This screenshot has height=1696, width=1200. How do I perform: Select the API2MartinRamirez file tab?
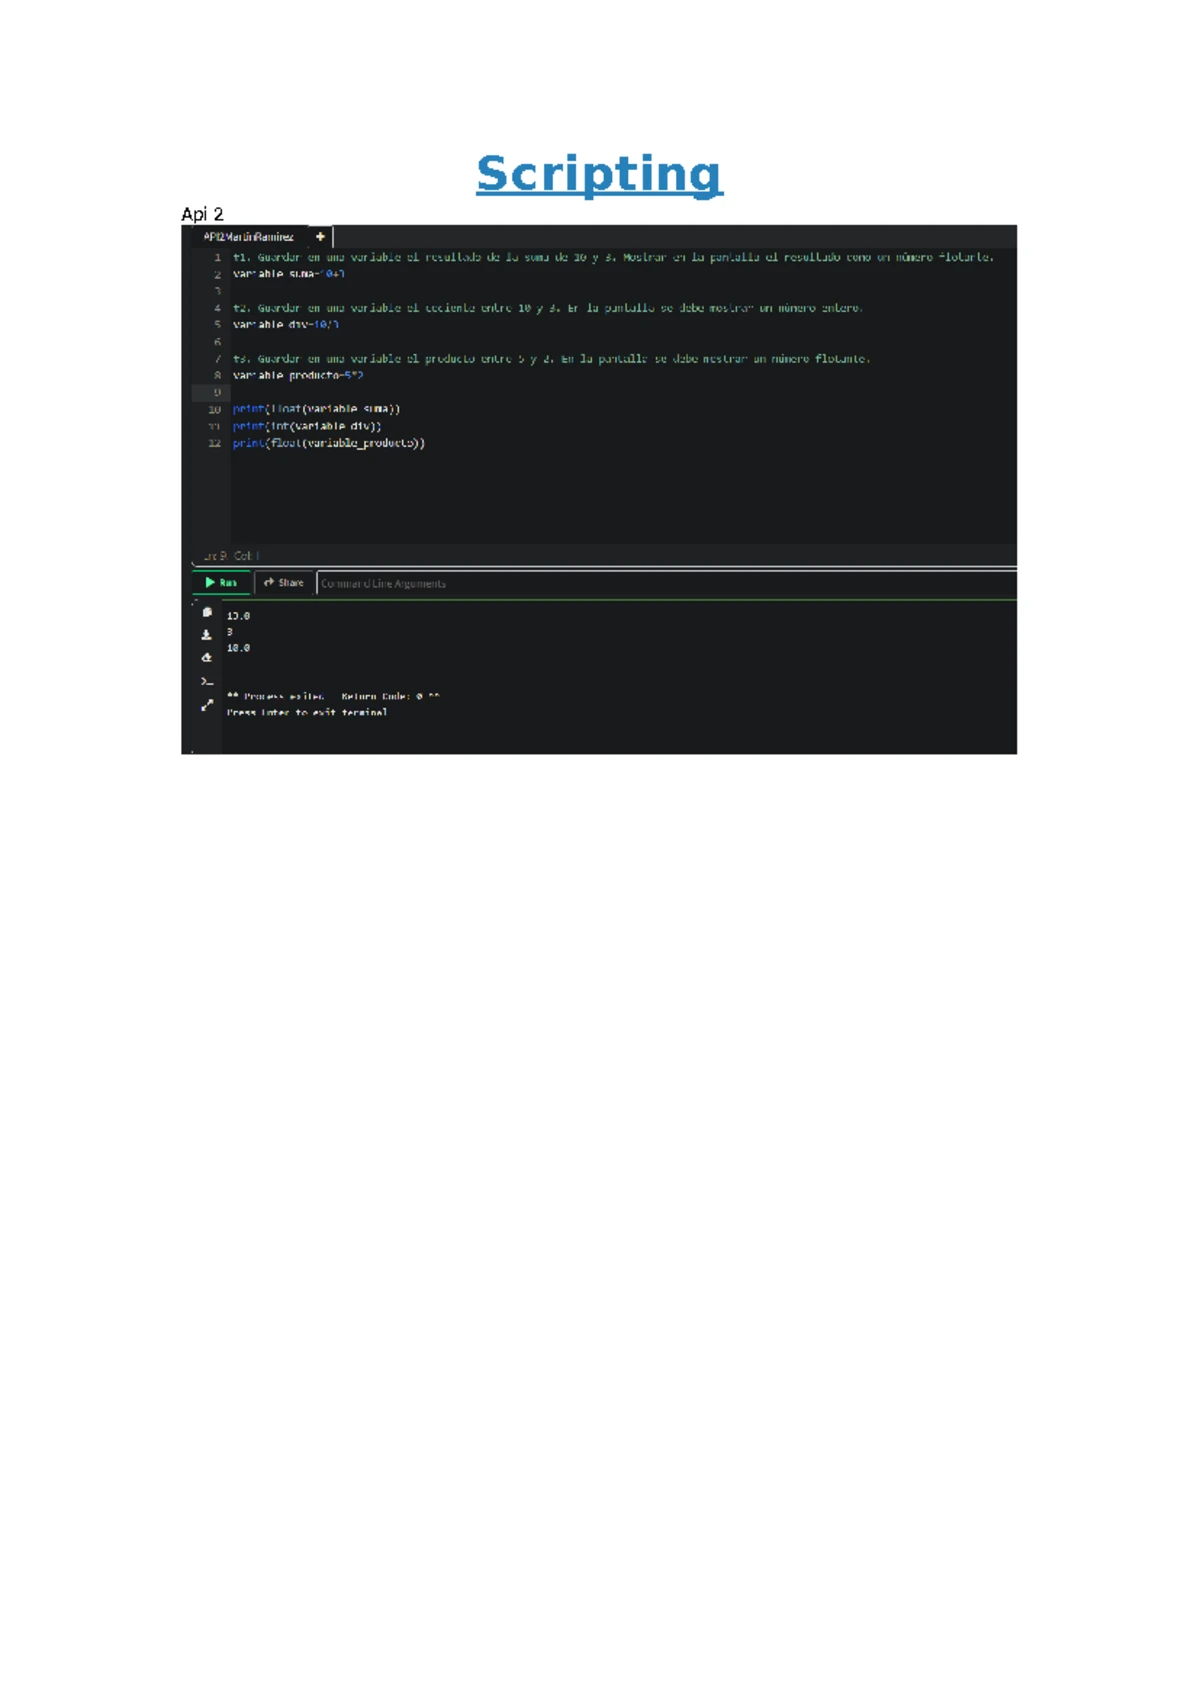pyautogui.click(x=248, y=237)
